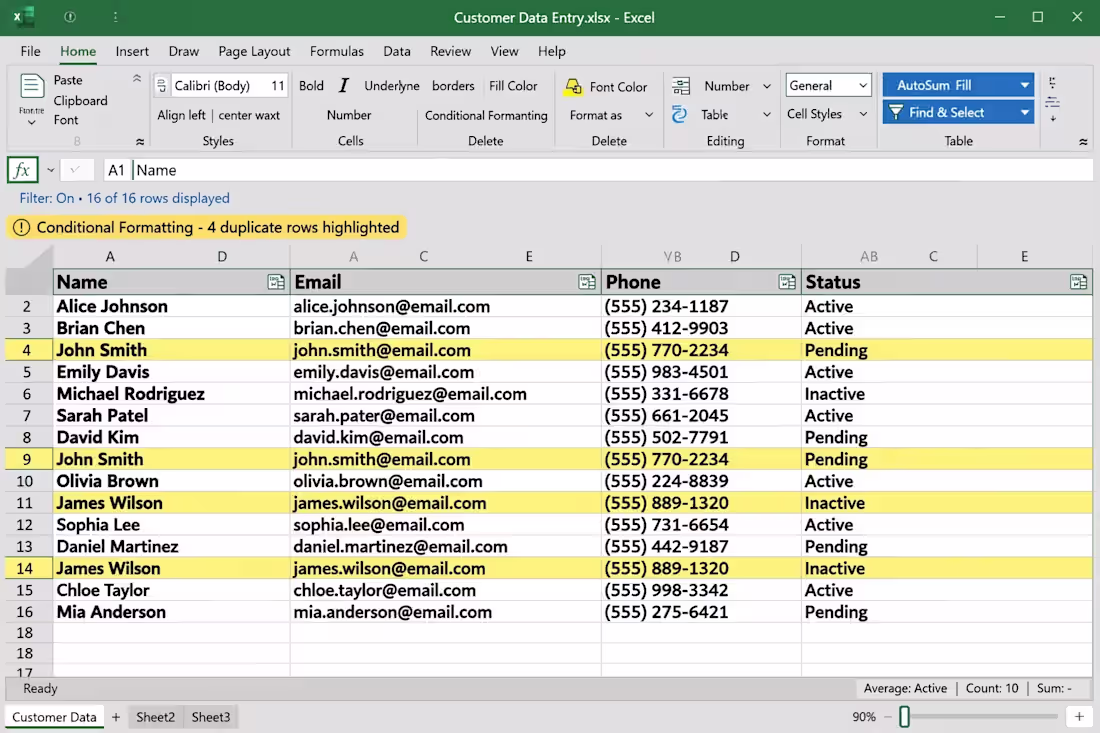Click the Count: 10 status bar entry
1100x733 pixels.
coord(991,688)
